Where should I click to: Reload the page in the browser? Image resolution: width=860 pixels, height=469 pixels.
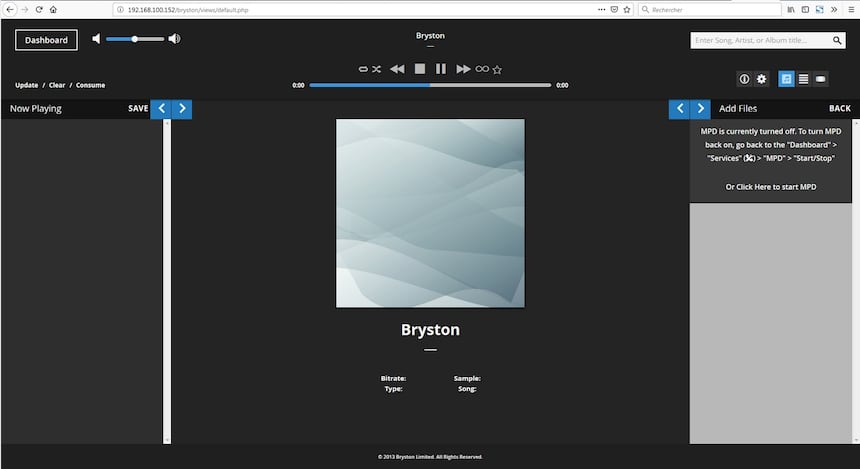pos(39,9)
